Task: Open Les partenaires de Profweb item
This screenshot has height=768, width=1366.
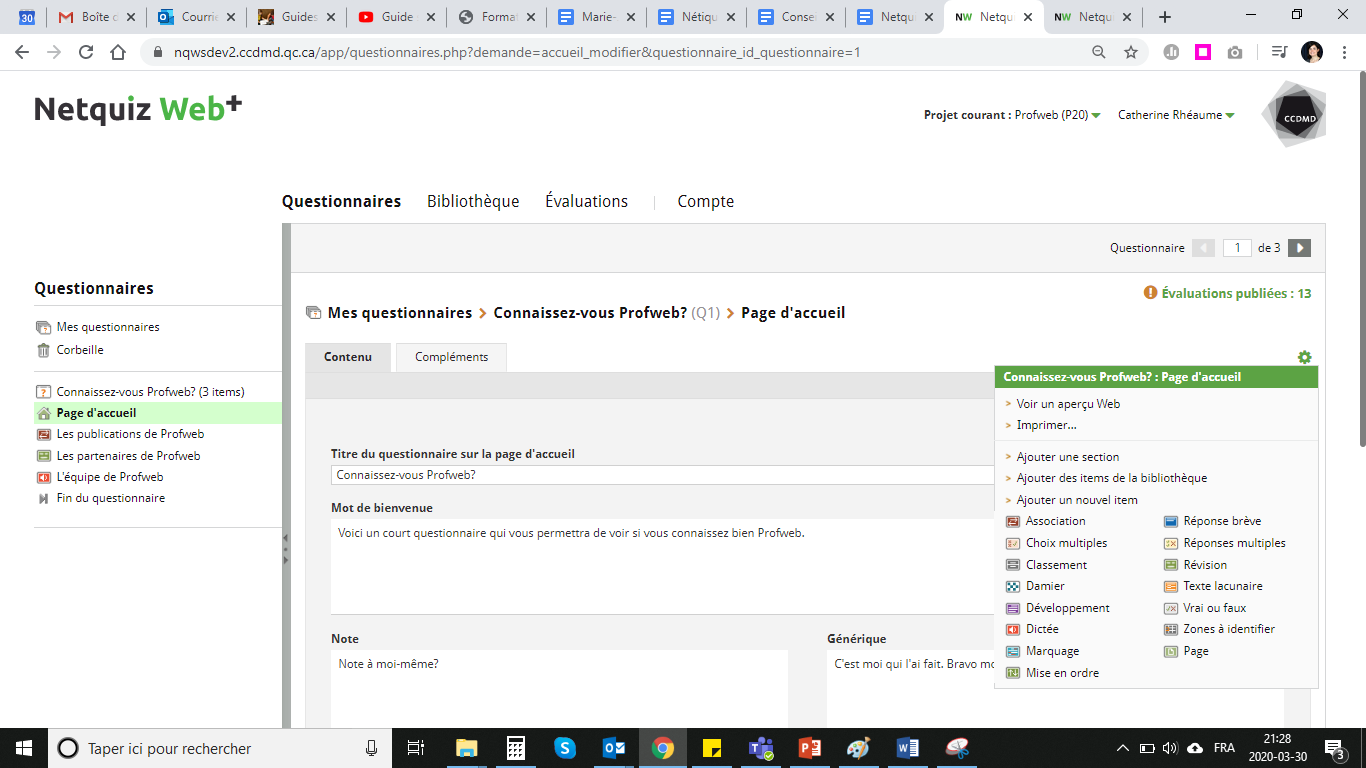Action: click(x=128, y=456)
